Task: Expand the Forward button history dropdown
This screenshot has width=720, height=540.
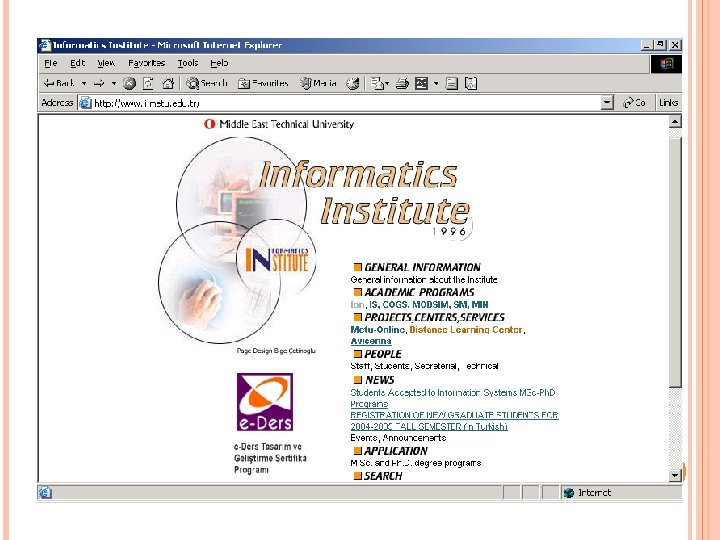Action: [113, 83]
